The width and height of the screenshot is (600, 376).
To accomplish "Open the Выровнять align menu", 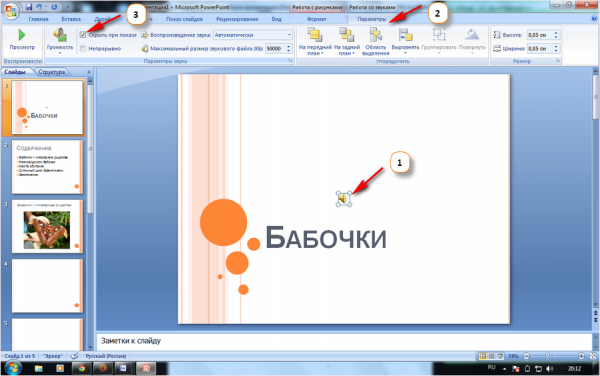I will point(405,41).
